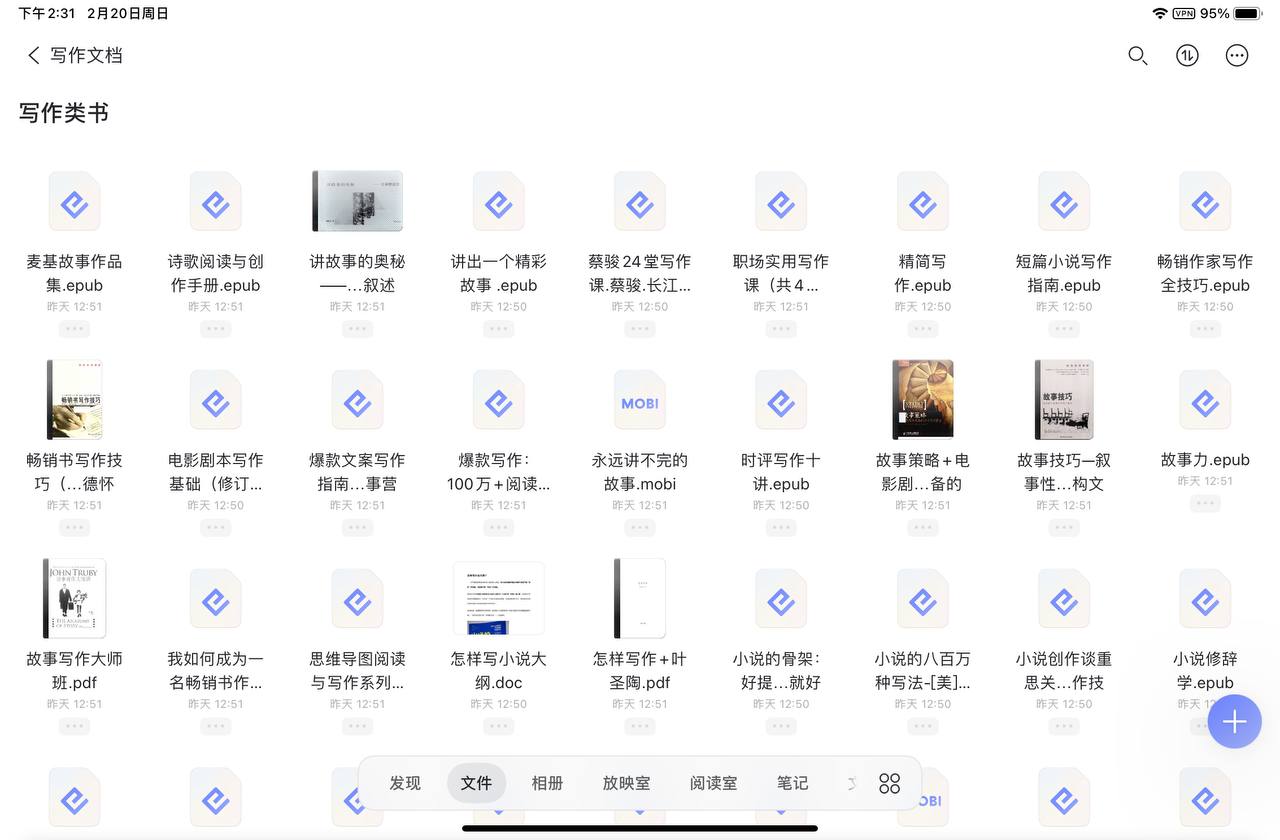The image size is (1280, 840).
Task: Open the sort order icon
Action: [x=1187, y=56]
